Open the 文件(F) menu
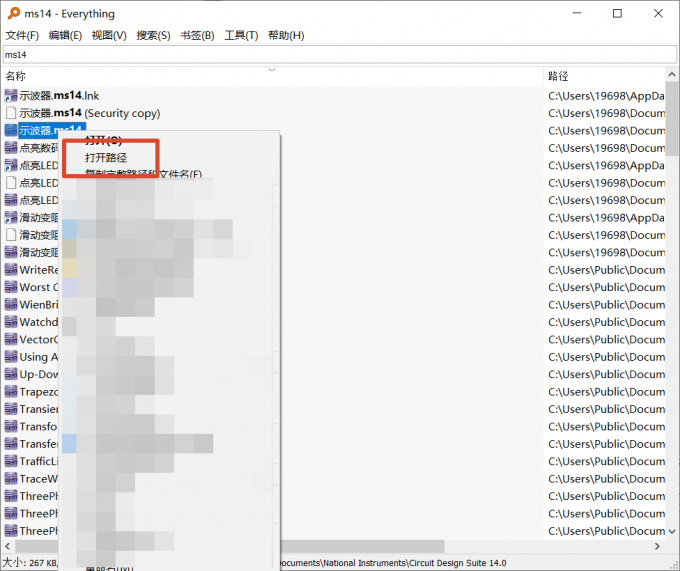Screen dimensions: 680x571 click(x=22, y=35)
